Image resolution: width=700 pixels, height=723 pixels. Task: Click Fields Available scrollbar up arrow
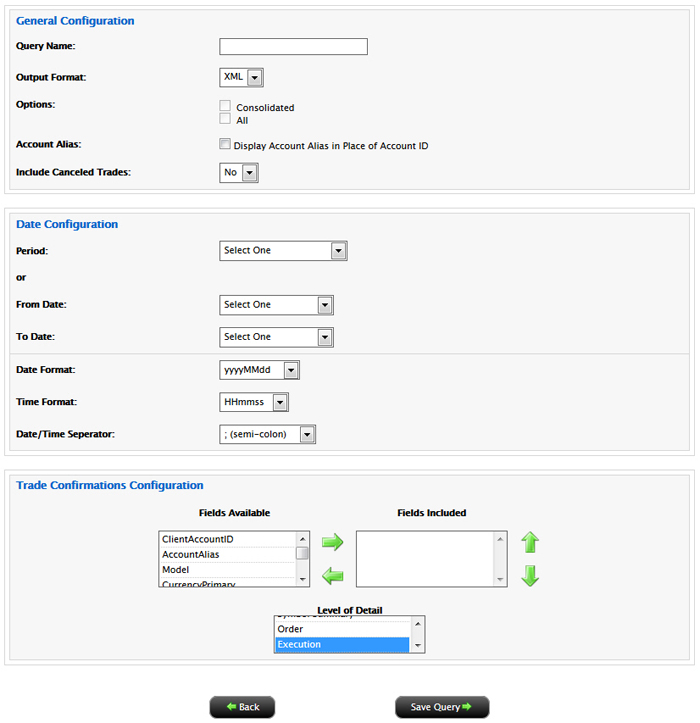[x=303, y=539]
